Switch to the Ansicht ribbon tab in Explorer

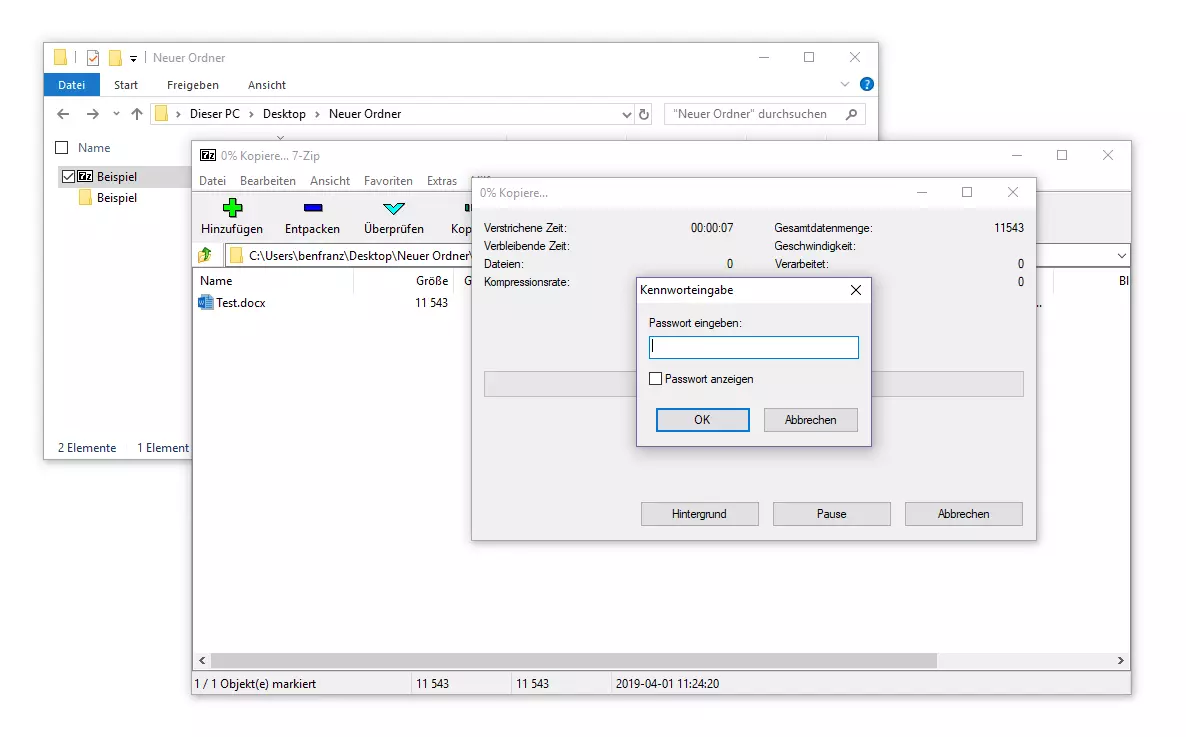tap(267, 85)
